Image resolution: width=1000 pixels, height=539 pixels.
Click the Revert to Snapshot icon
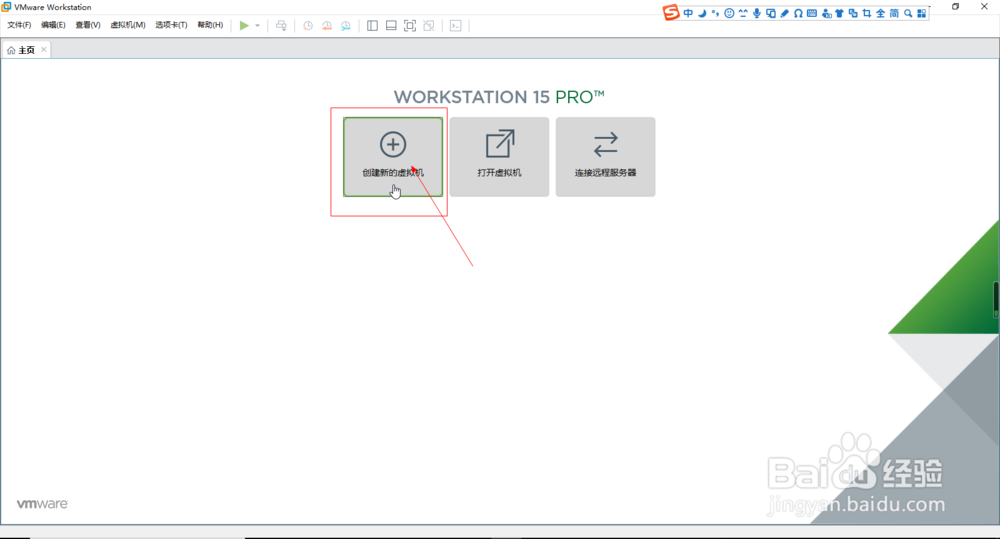[327, 26]
